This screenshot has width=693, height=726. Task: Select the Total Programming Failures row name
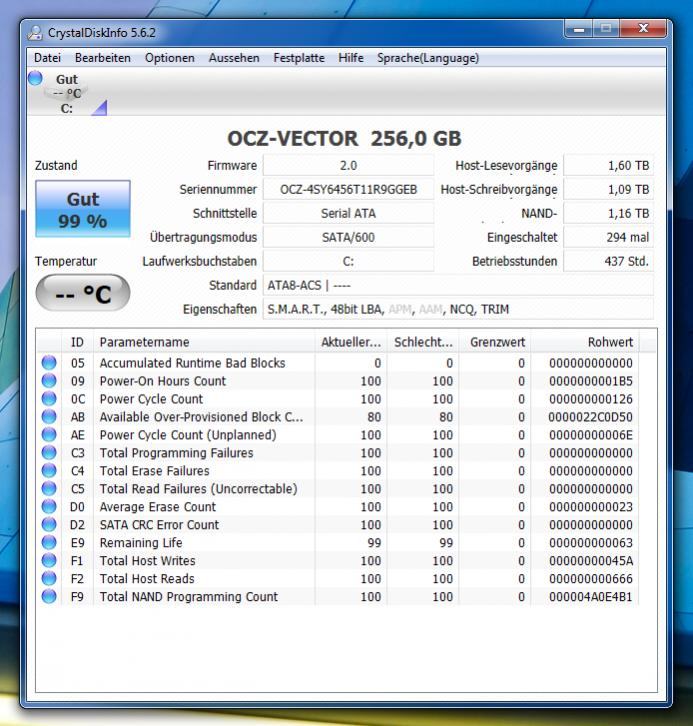pos(176,453)
